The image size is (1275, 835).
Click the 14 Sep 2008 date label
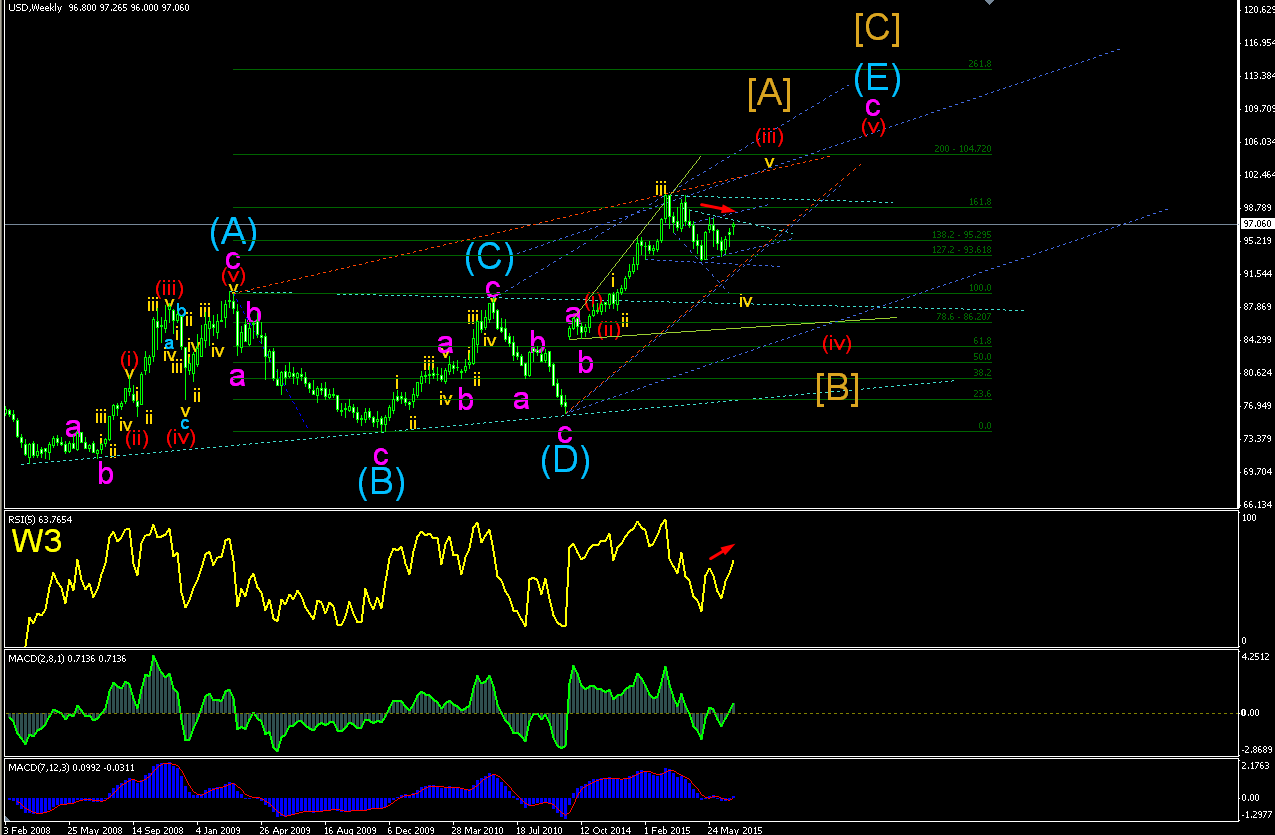[157, 830]
